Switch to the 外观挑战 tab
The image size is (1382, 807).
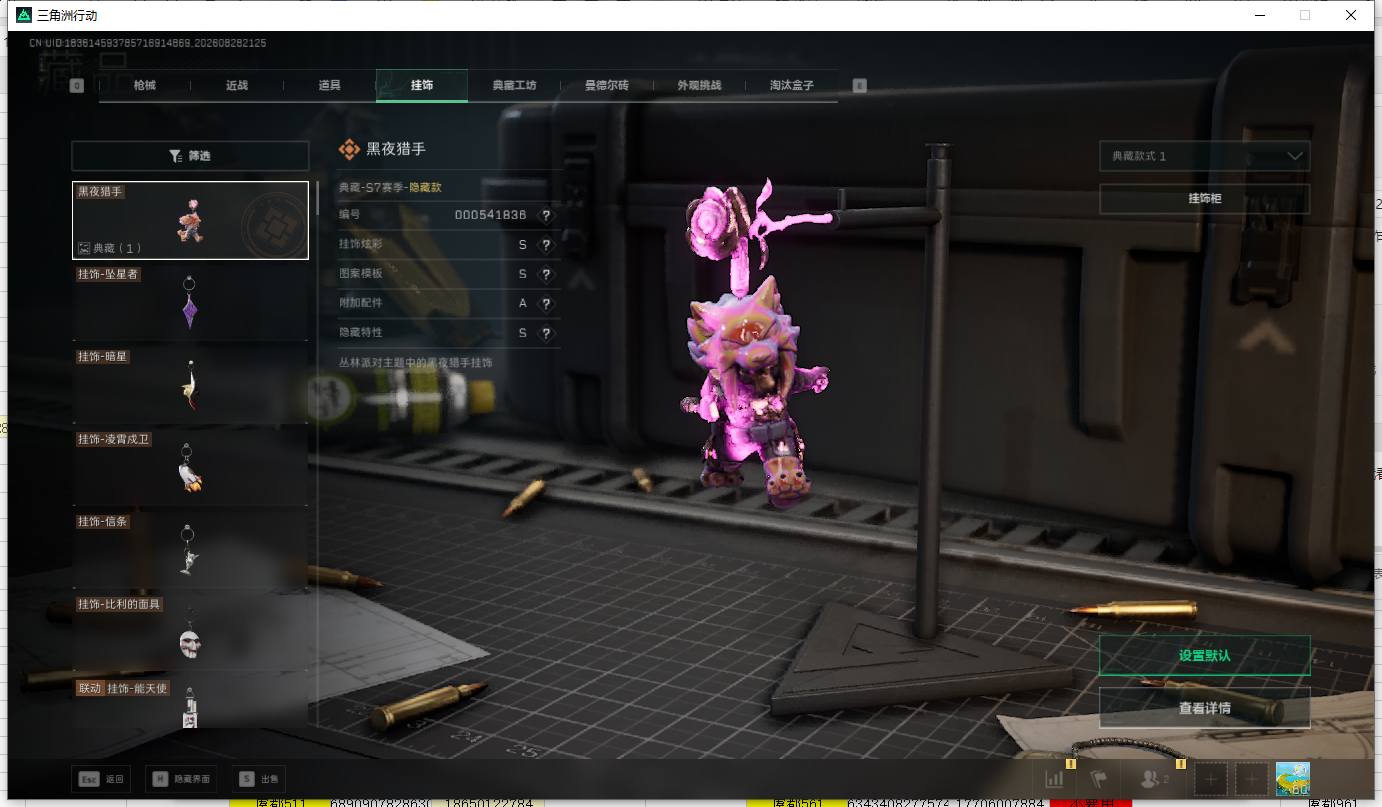coord(699,86)
